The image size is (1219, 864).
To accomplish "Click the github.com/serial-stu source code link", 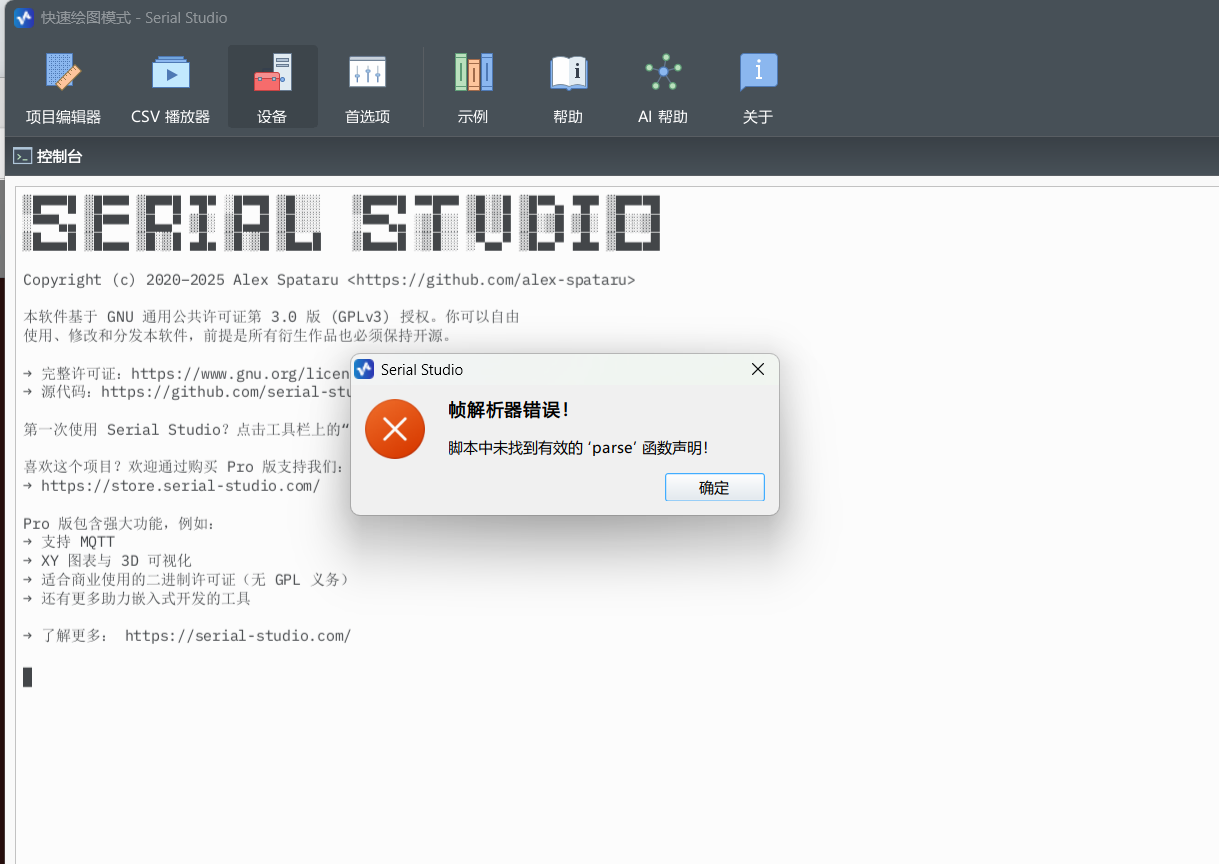I will coord(225,392).
